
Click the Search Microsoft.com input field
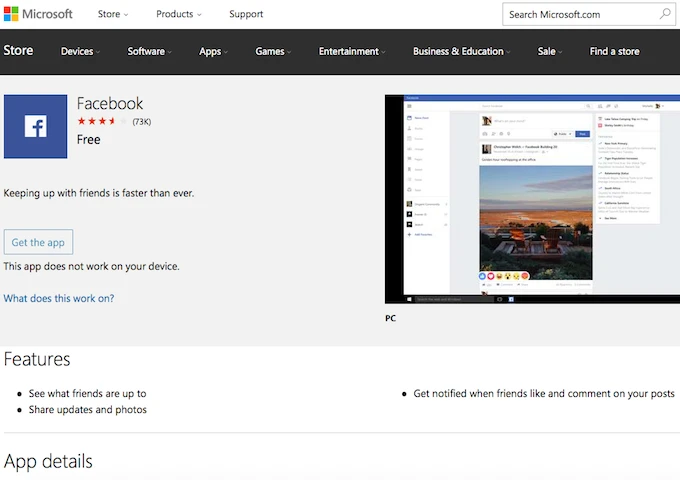580,14
